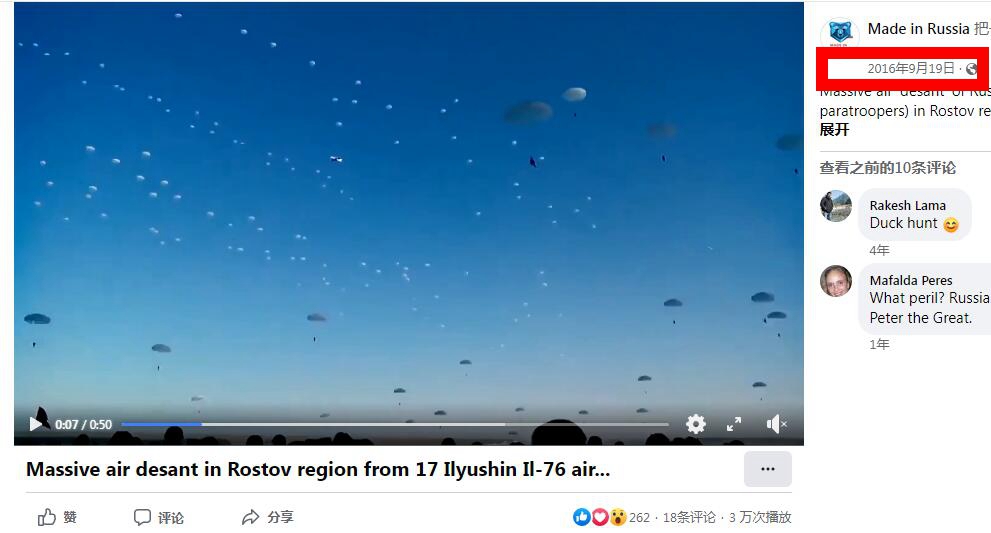This screenshot has width=991, height=533.
Task: Play the video with the play button
Action: (x=36, y=424)
